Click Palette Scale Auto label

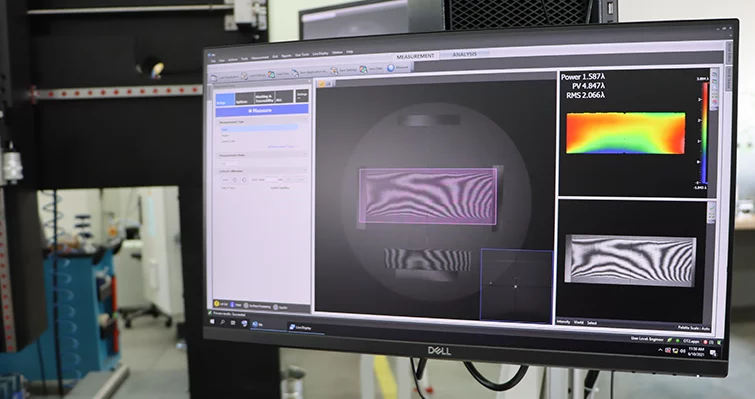tap(693, 328)
